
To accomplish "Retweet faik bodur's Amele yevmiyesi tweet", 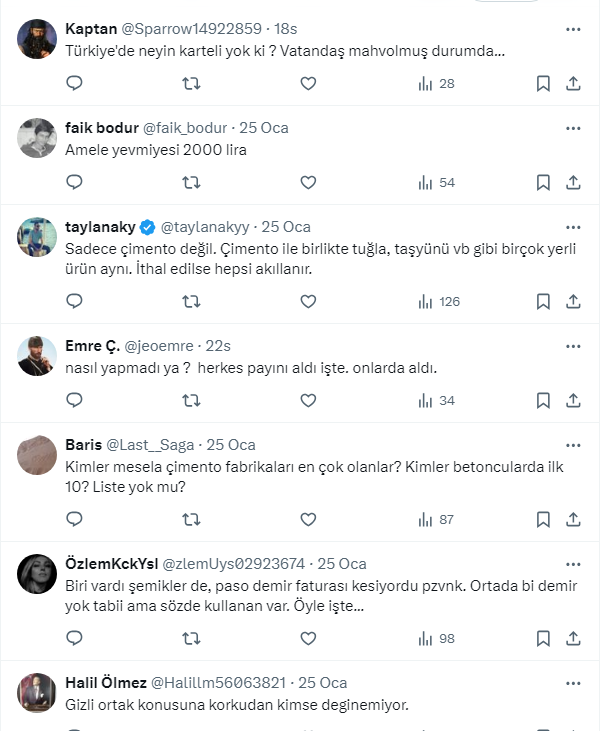I will click(x=191, y=182).
